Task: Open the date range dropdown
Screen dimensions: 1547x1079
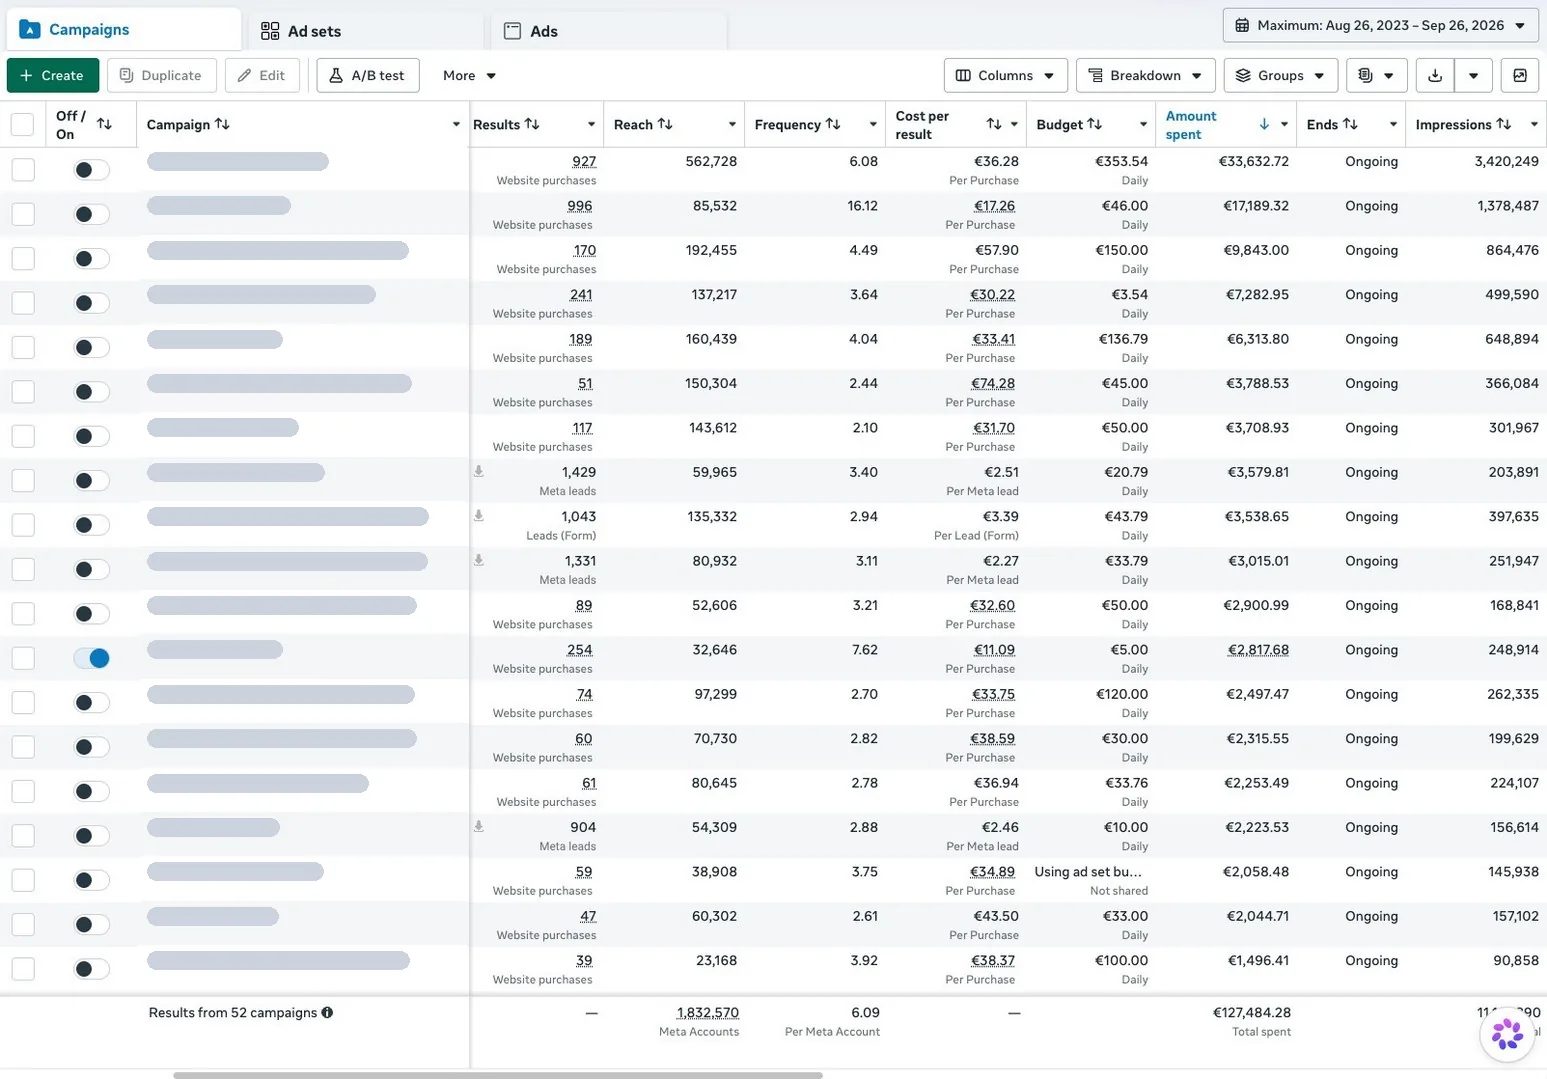Action: tap(1380, 25)
